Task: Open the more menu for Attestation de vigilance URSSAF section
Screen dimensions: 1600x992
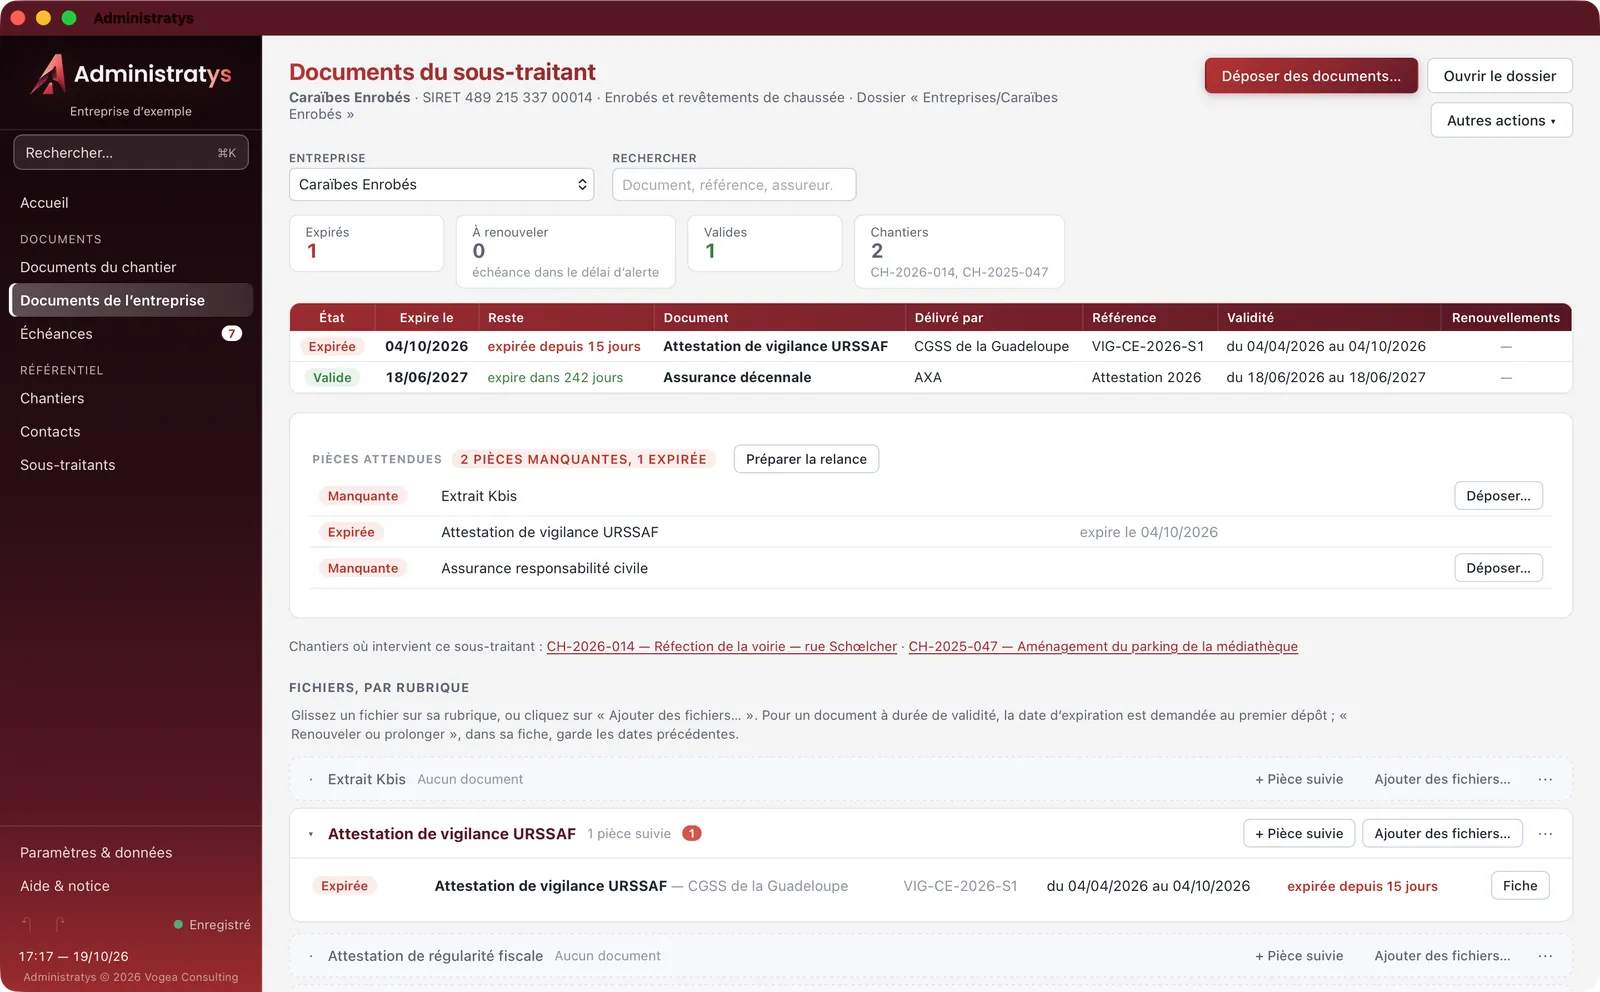Action: pyautogui.click(x=1545, y=834)
